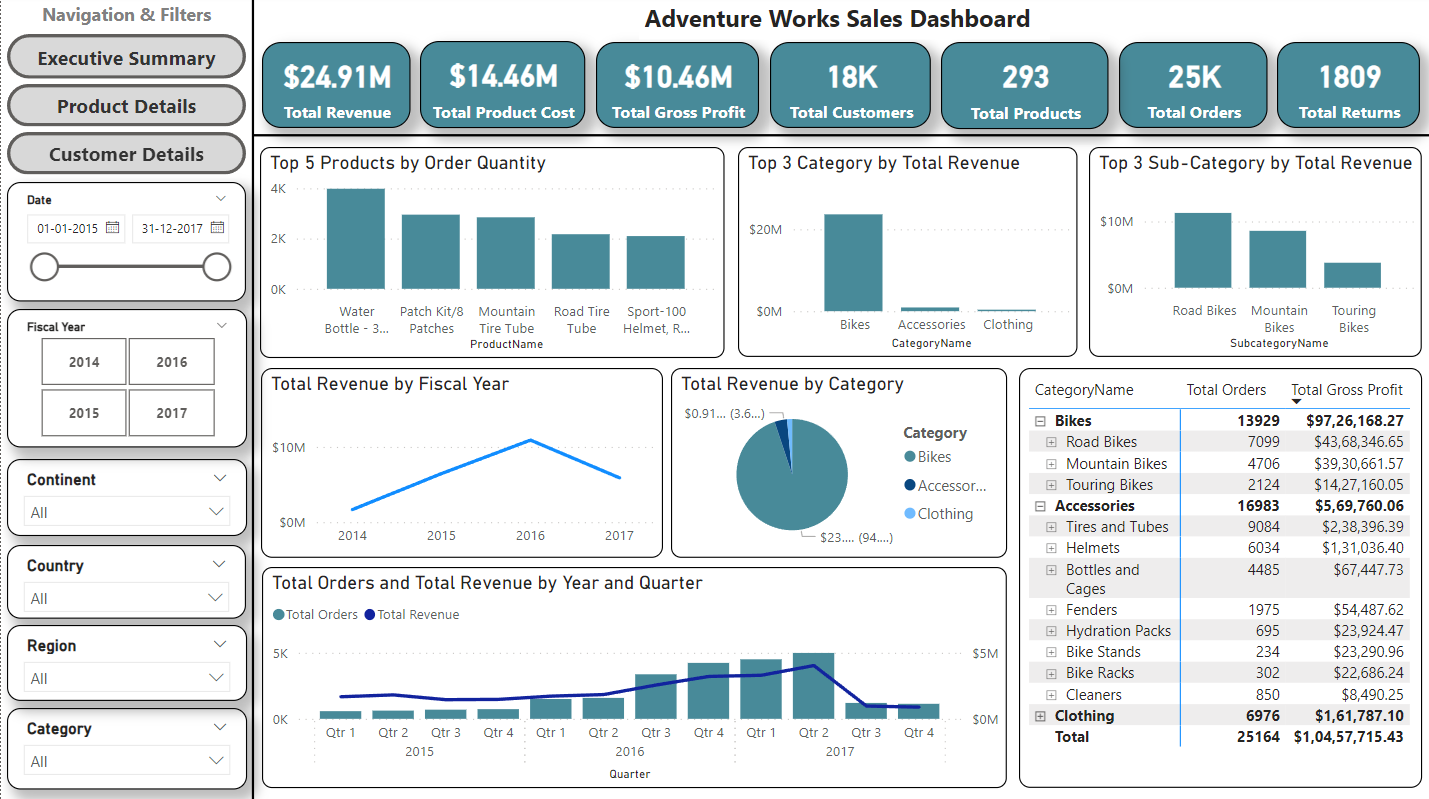Click the left handle of date slider
The image size is (1429, 799).
tap(45, 267)
